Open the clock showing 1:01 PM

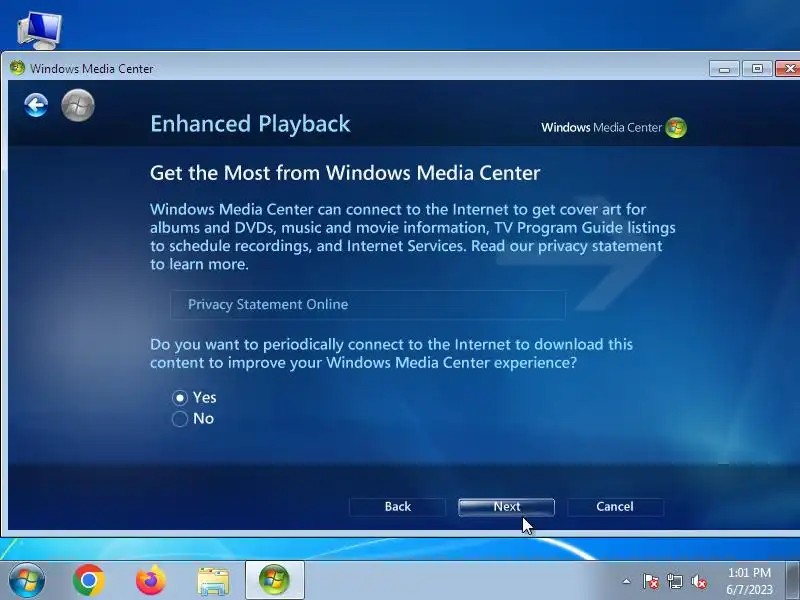[749, 581]
